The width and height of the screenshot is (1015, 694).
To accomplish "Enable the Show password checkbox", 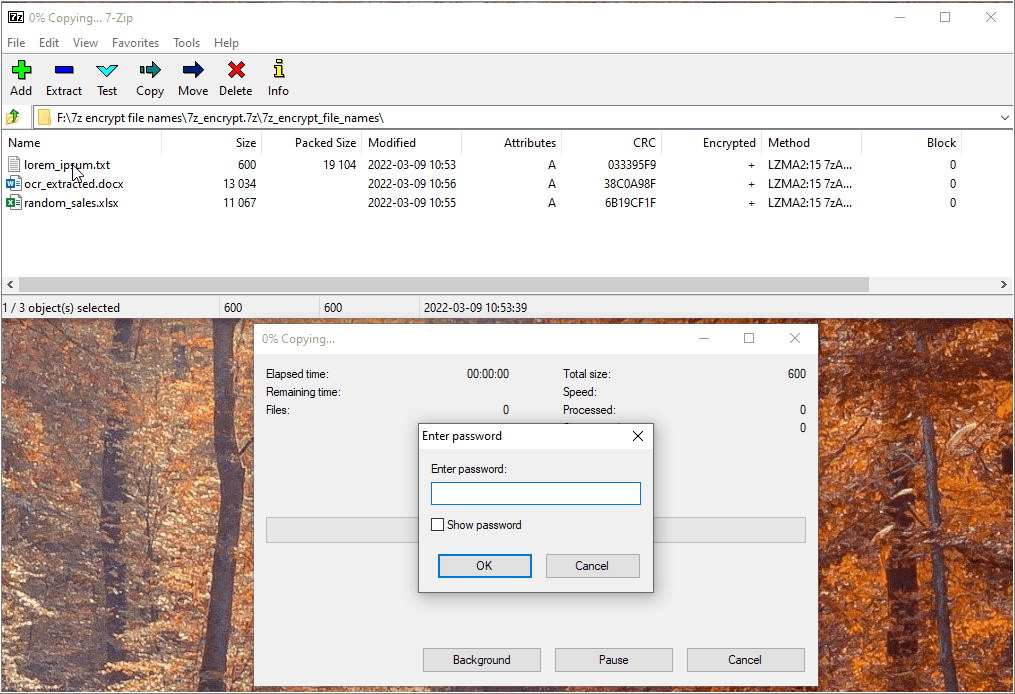I will 437,525.
